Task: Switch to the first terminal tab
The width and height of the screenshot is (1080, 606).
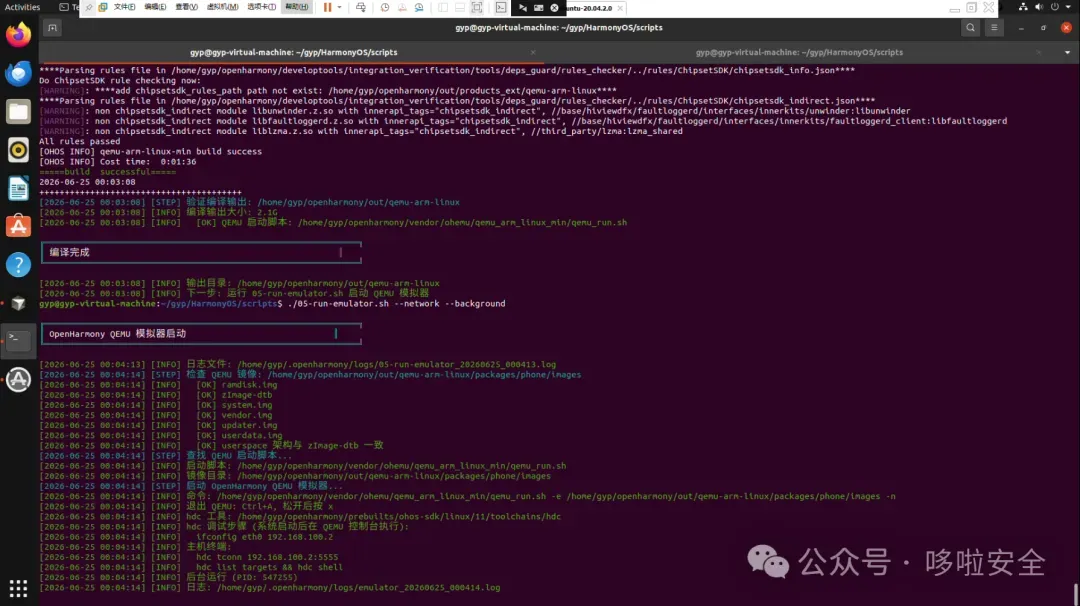Action: point(293,52)
